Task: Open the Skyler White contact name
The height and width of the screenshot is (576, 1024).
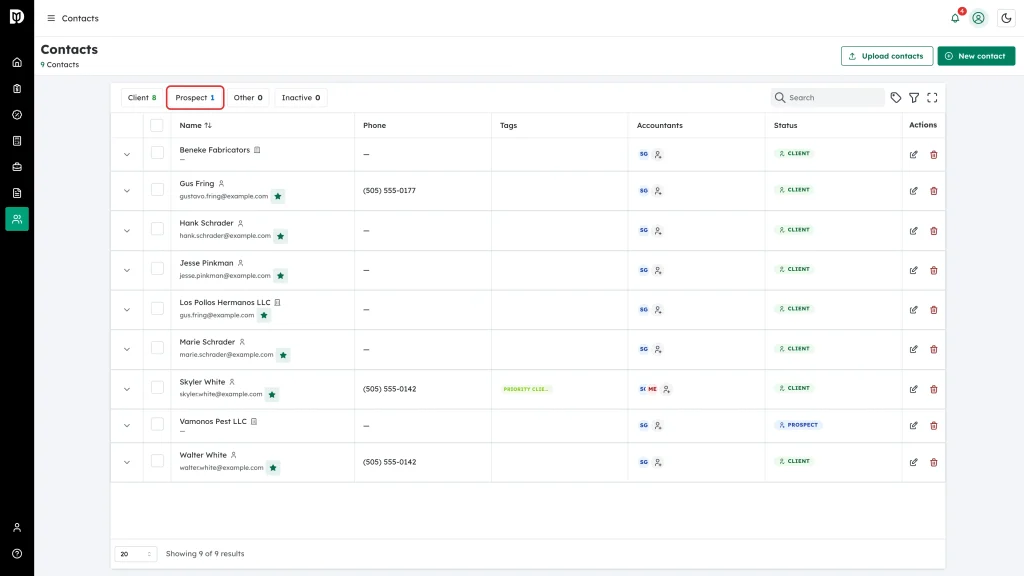Action: [x=202, y=382]
